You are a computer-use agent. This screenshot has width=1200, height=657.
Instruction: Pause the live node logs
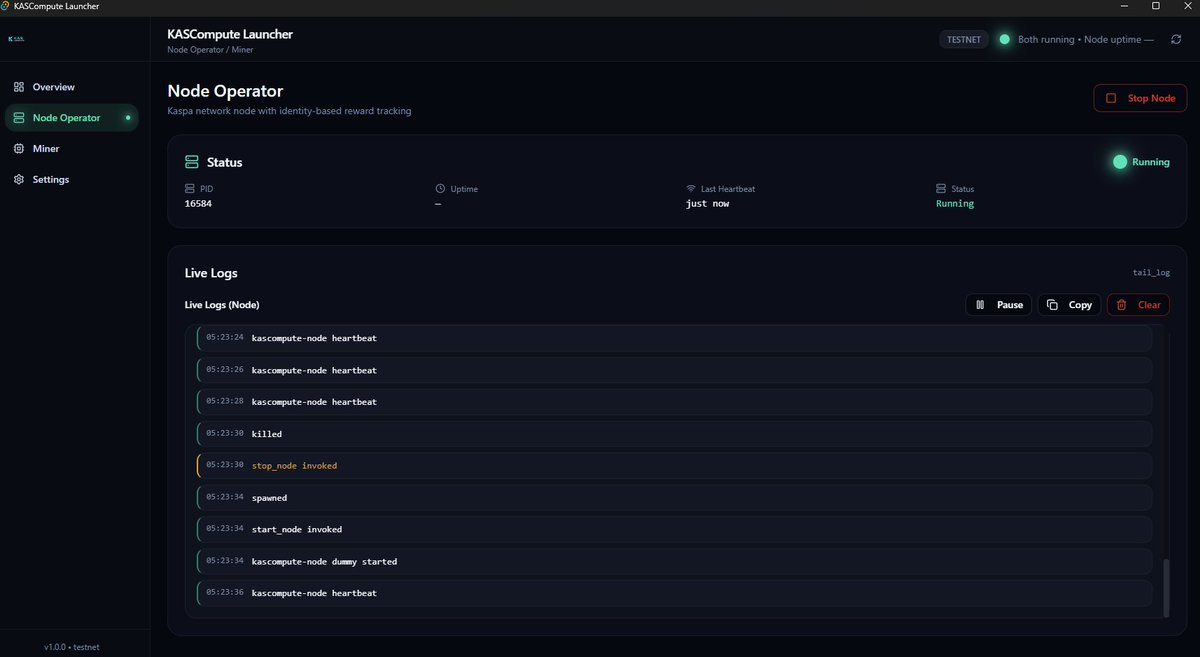point(999,305)
